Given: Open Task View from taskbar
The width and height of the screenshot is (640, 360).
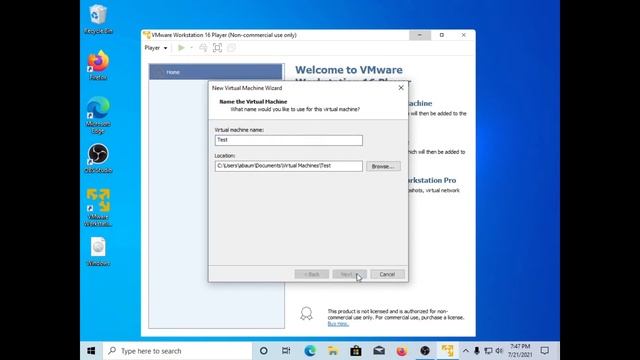Looking at the screenshot, I should click(286, 351).
